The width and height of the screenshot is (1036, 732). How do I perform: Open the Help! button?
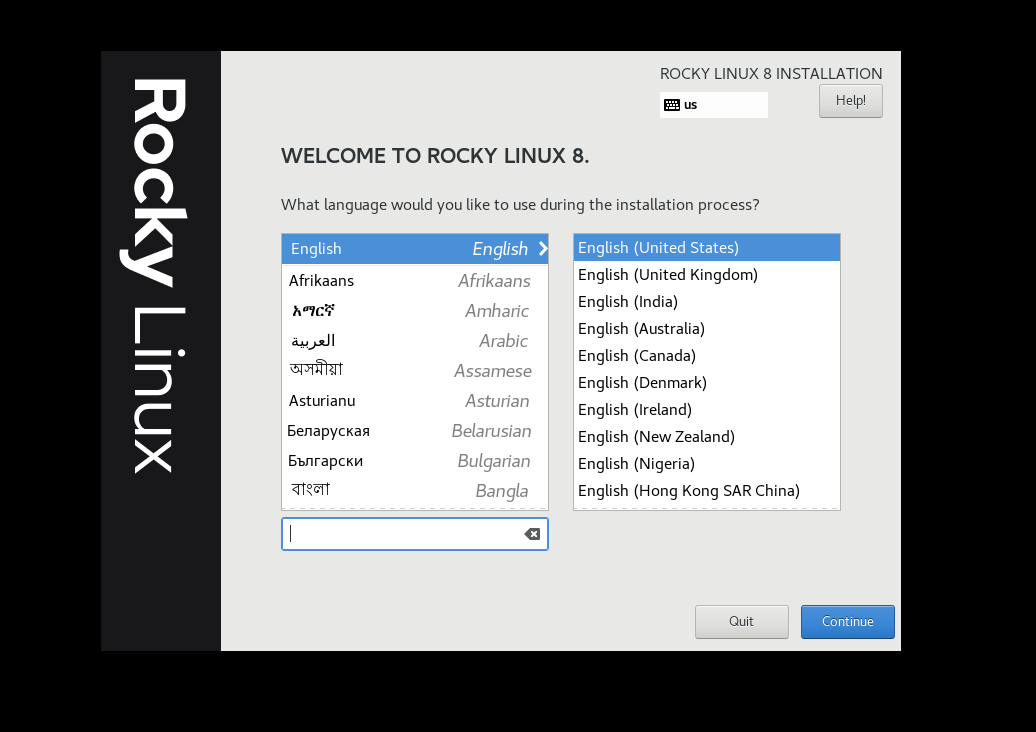[x=850, y=101]
